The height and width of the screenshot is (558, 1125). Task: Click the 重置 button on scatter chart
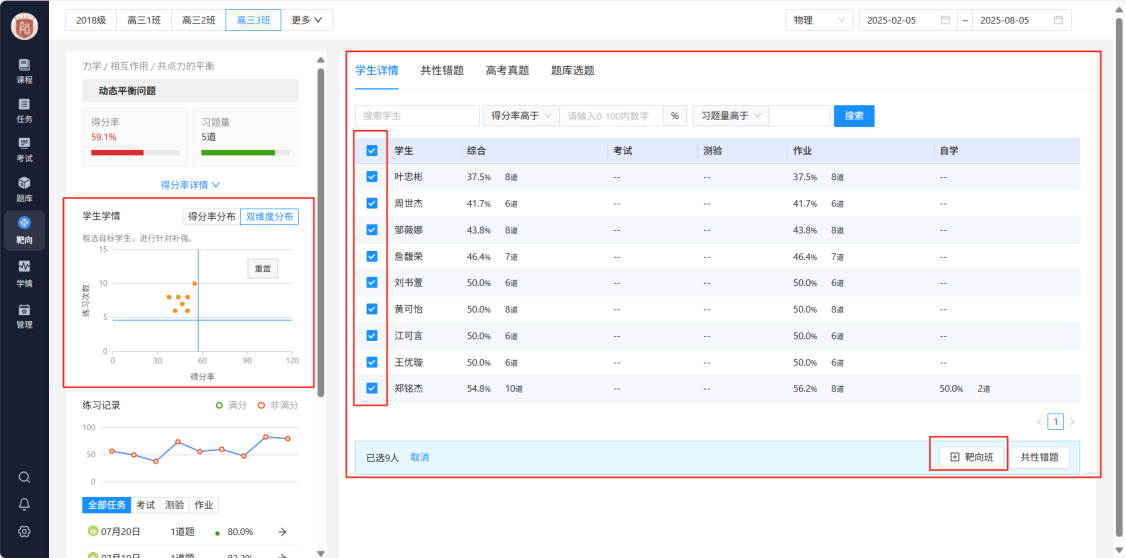coord(263,268)
